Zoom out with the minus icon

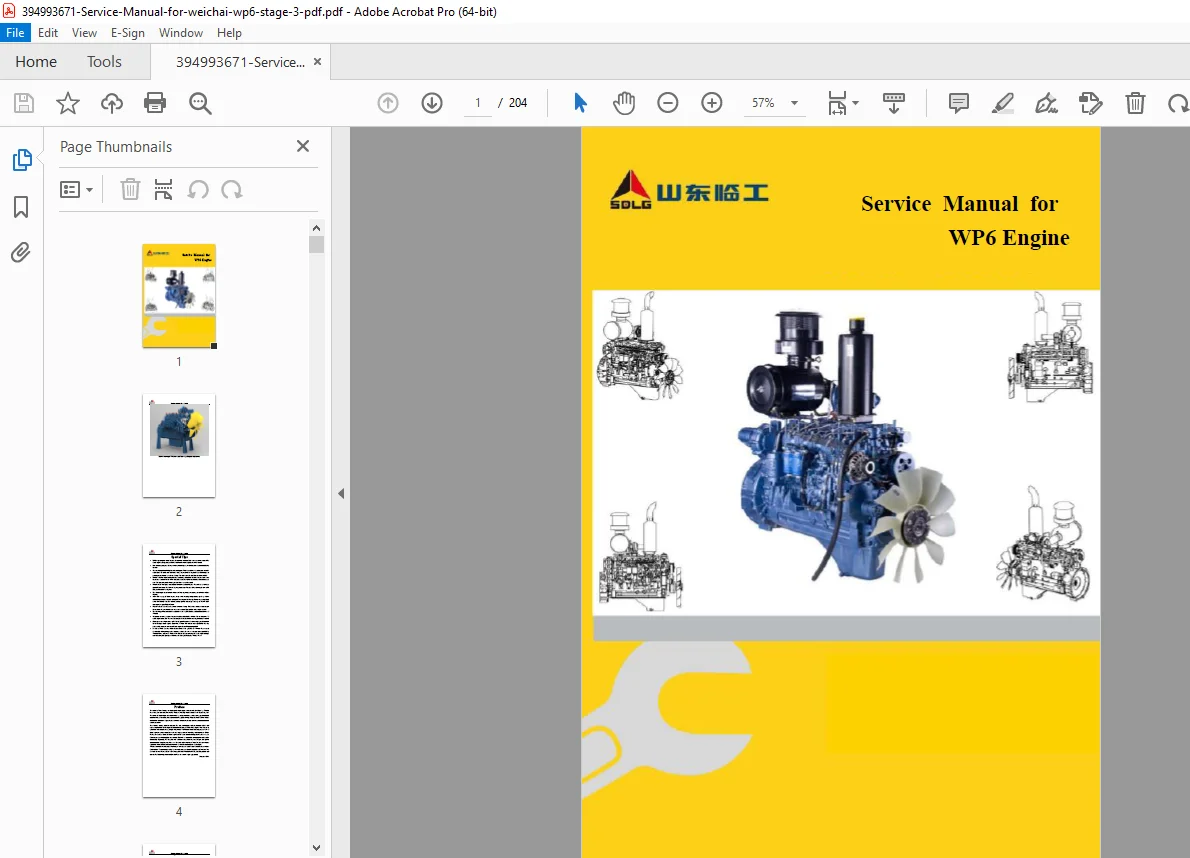pyautogui.click(x=668, y=102)
